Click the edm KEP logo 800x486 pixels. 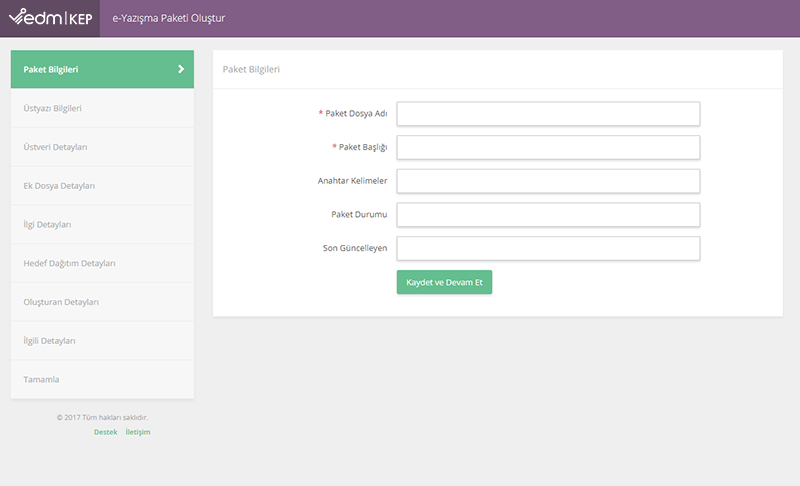click(50, 18)
